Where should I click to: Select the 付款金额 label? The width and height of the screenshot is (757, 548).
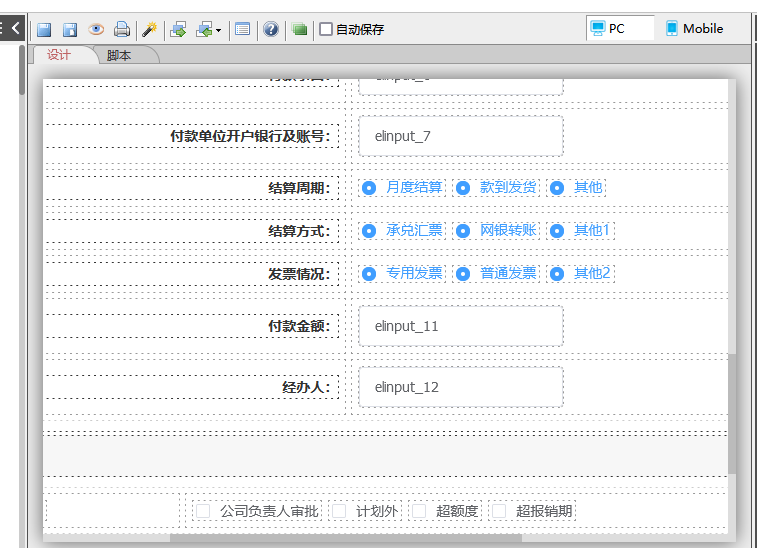(x=299, y=326)
